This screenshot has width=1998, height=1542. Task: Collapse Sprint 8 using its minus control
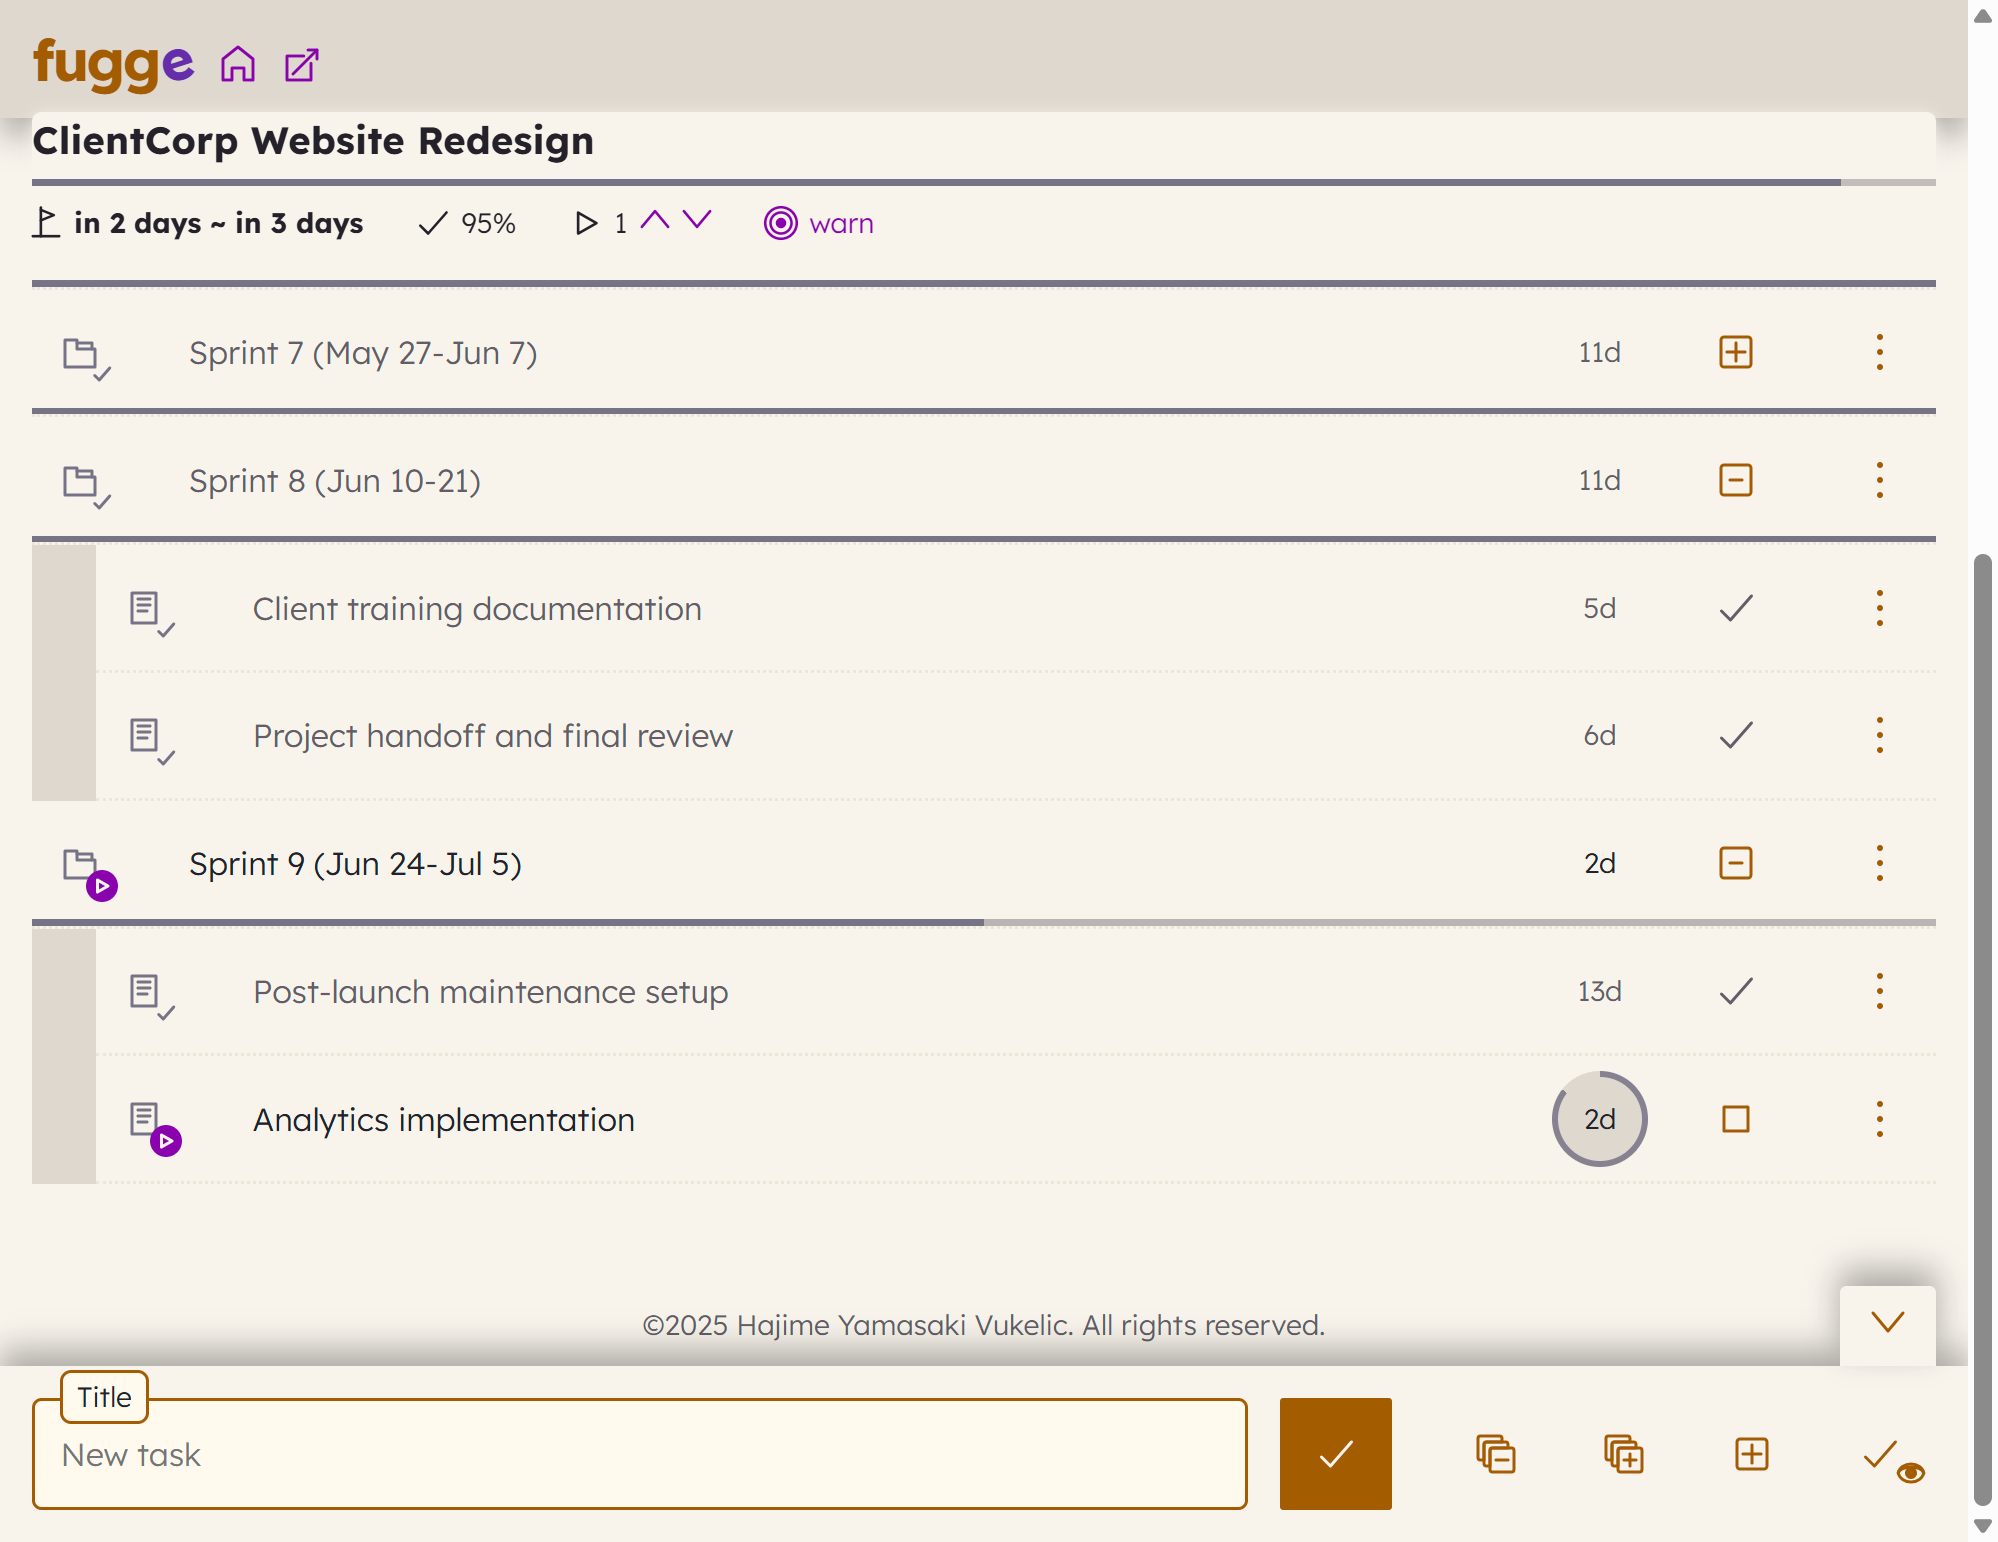(1735, 480)
